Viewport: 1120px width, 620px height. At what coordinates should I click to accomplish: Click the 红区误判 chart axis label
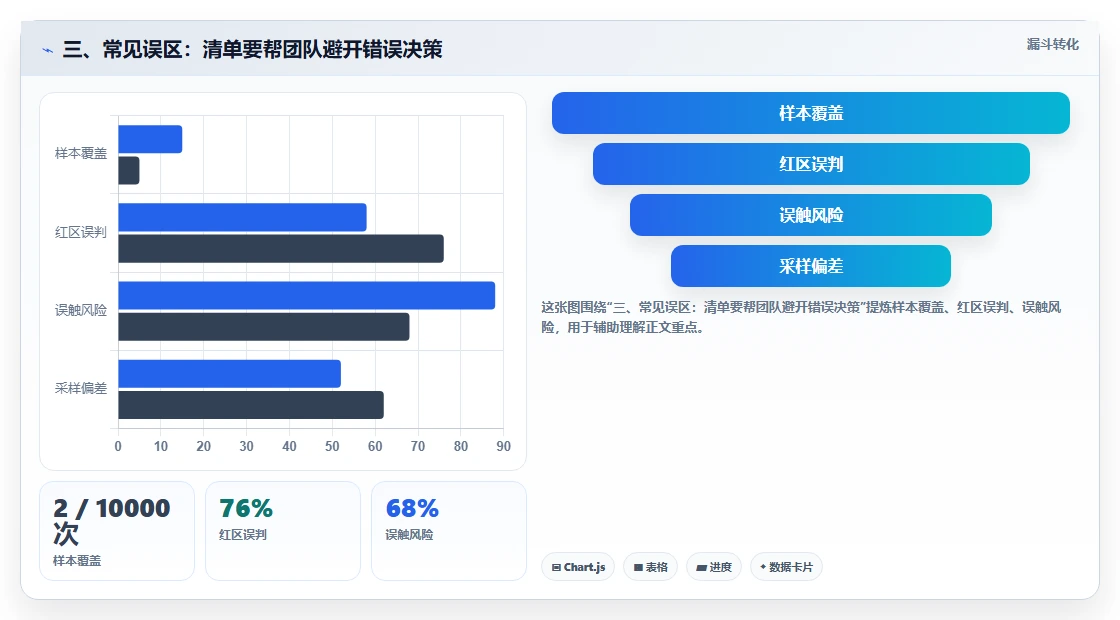tap(81, 232)
